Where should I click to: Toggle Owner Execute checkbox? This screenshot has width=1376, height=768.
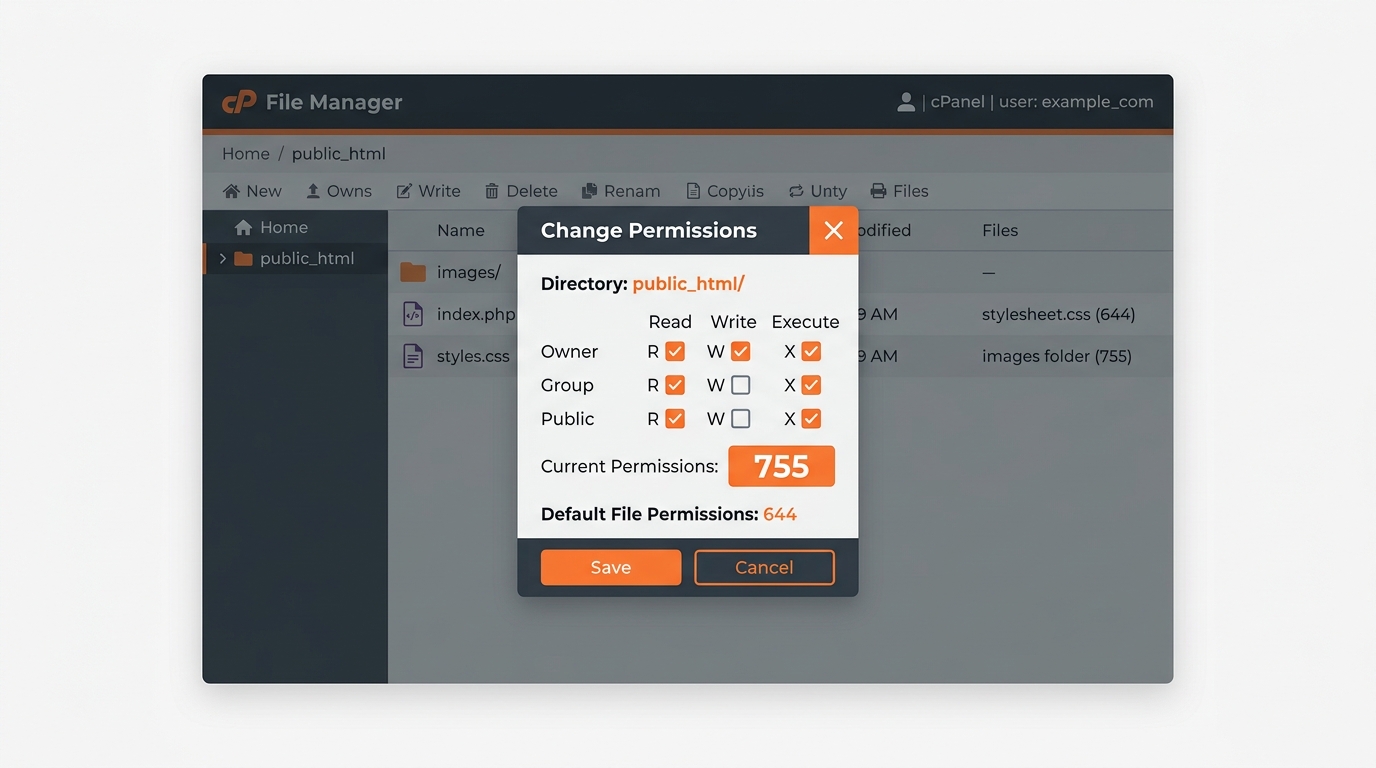click(x=811, y=352)
